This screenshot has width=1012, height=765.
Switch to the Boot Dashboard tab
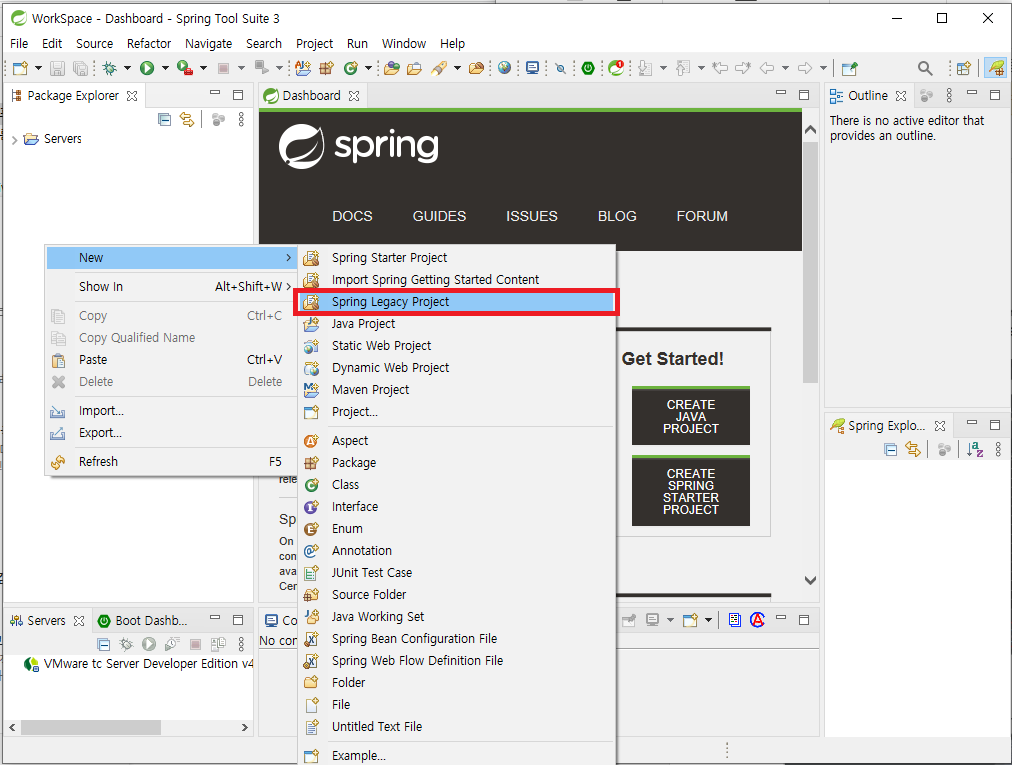(143, 620)
